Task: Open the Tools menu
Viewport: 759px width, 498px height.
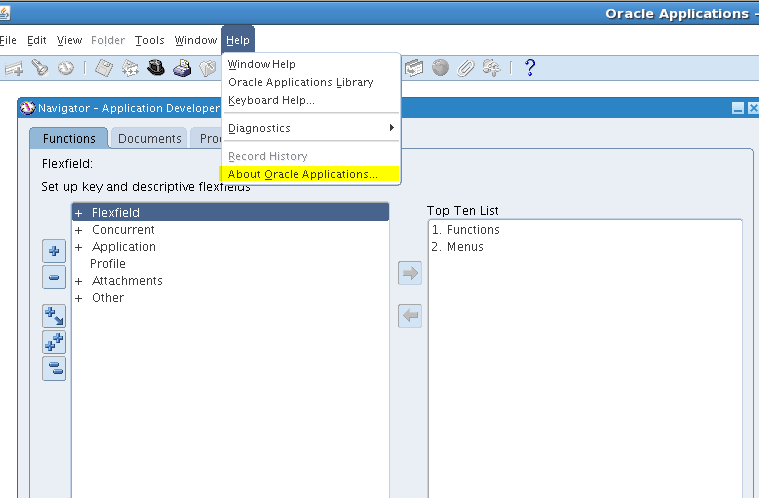Action: point(150,40)
